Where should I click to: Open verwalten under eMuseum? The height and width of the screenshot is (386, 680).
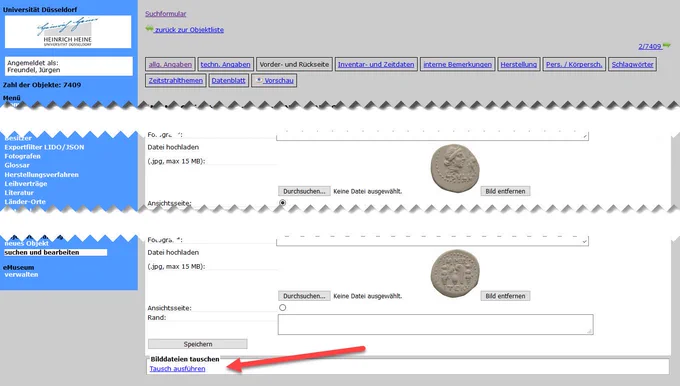(21, 275)
